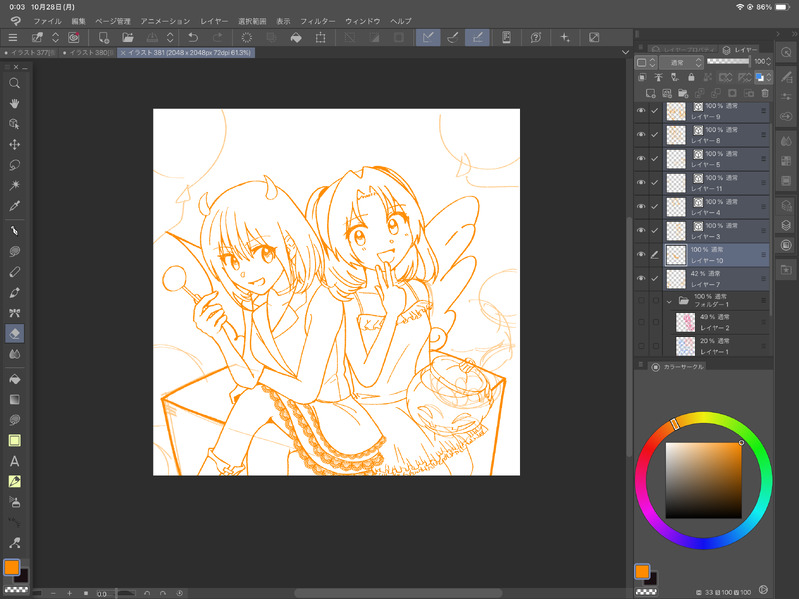This screenshot has height=599, width=799.
Task: Select the Text tool
Action: [x=14, y=461]
